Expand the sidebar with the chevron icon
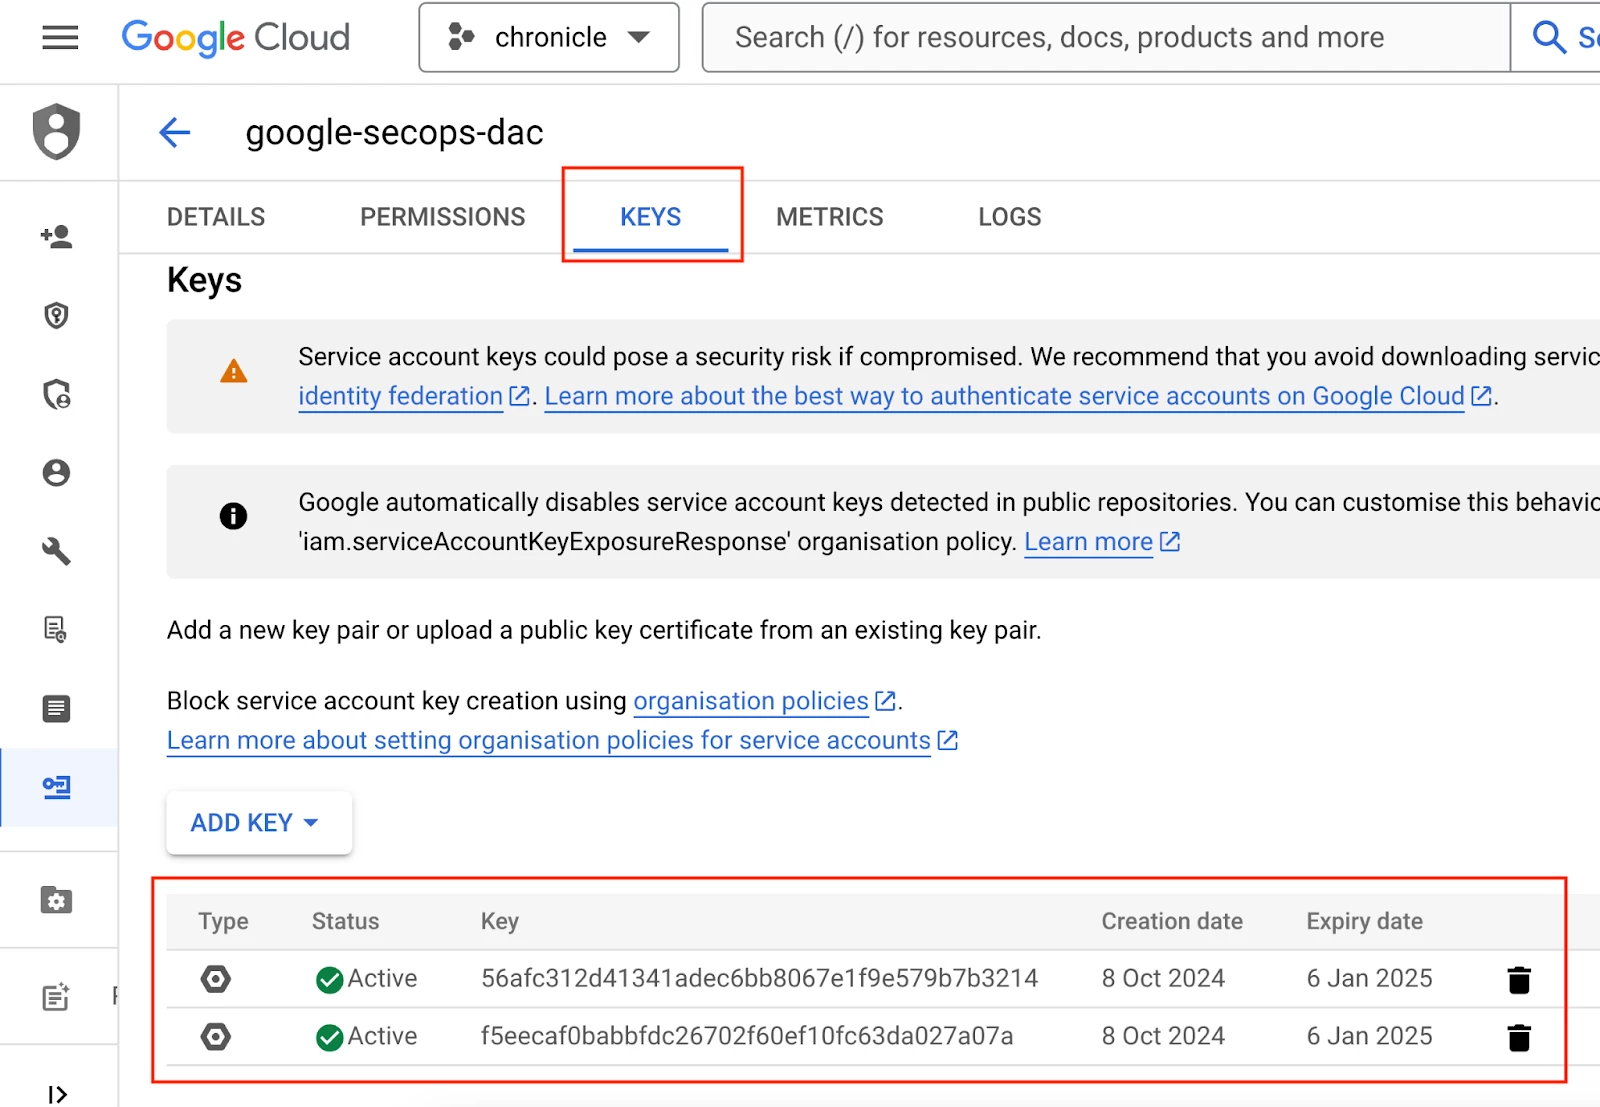Screen dimensions: 1600x1107 [57, 1094]
